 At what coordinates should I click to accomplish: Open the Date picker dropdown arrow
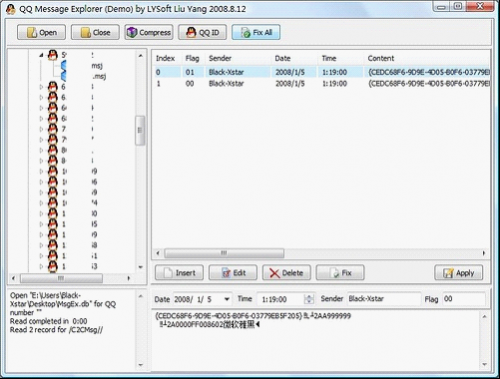pos(227,299)
